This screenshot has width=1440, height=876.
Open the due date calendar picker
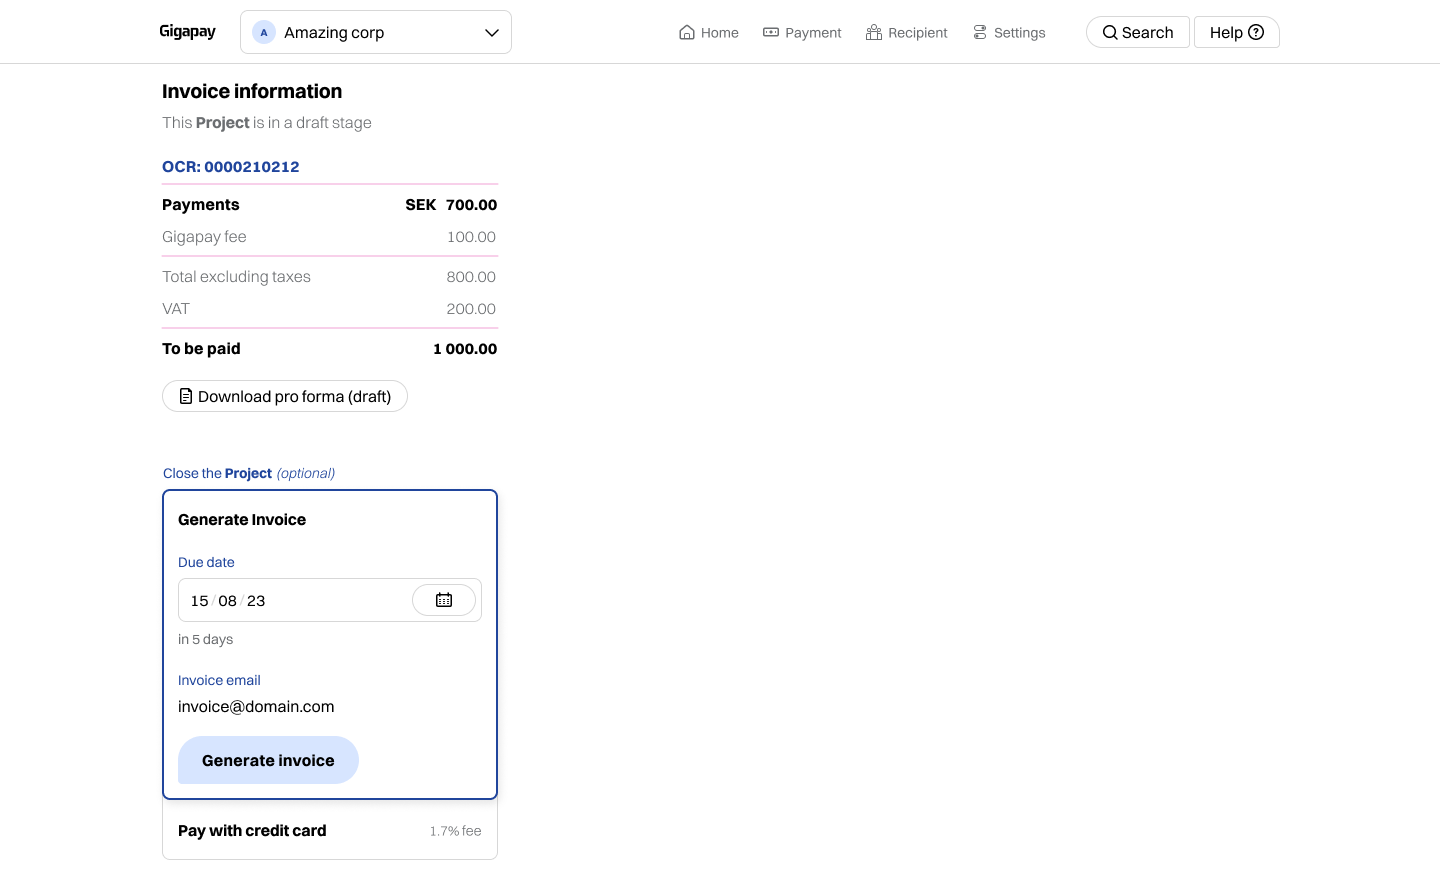point(444,600)
